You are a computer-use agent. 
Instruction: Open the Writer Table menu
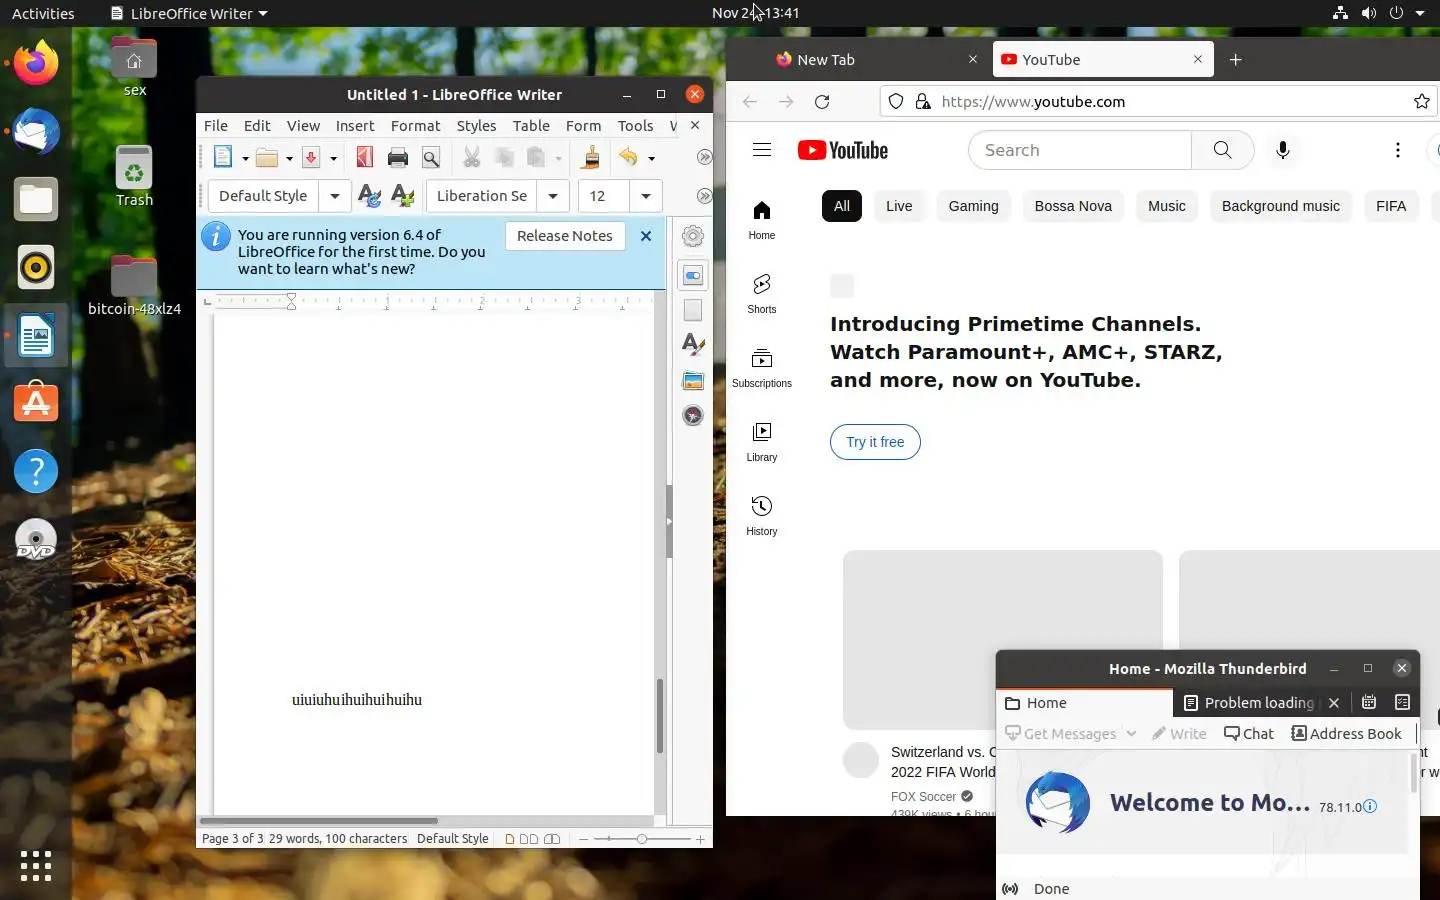click(531, 126)
